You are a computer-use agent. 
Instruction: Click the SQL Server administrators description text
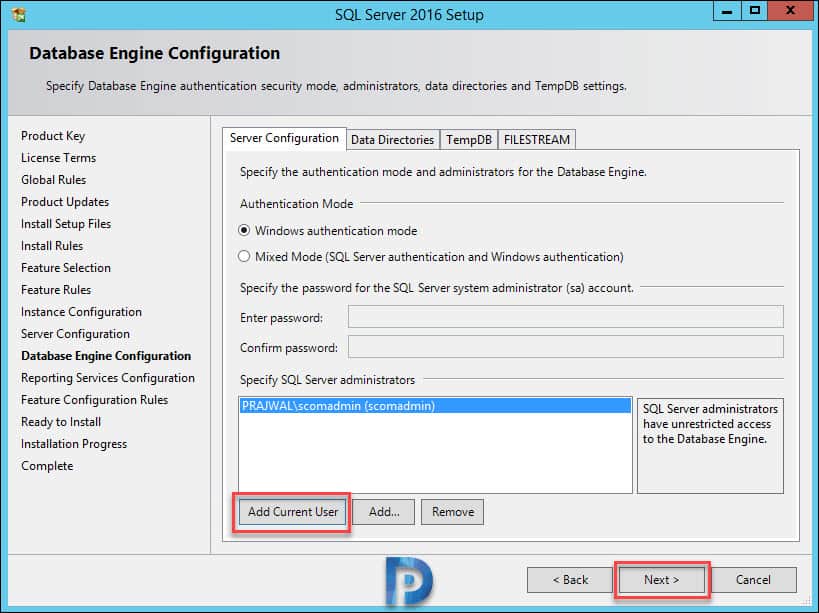(710, 424)
